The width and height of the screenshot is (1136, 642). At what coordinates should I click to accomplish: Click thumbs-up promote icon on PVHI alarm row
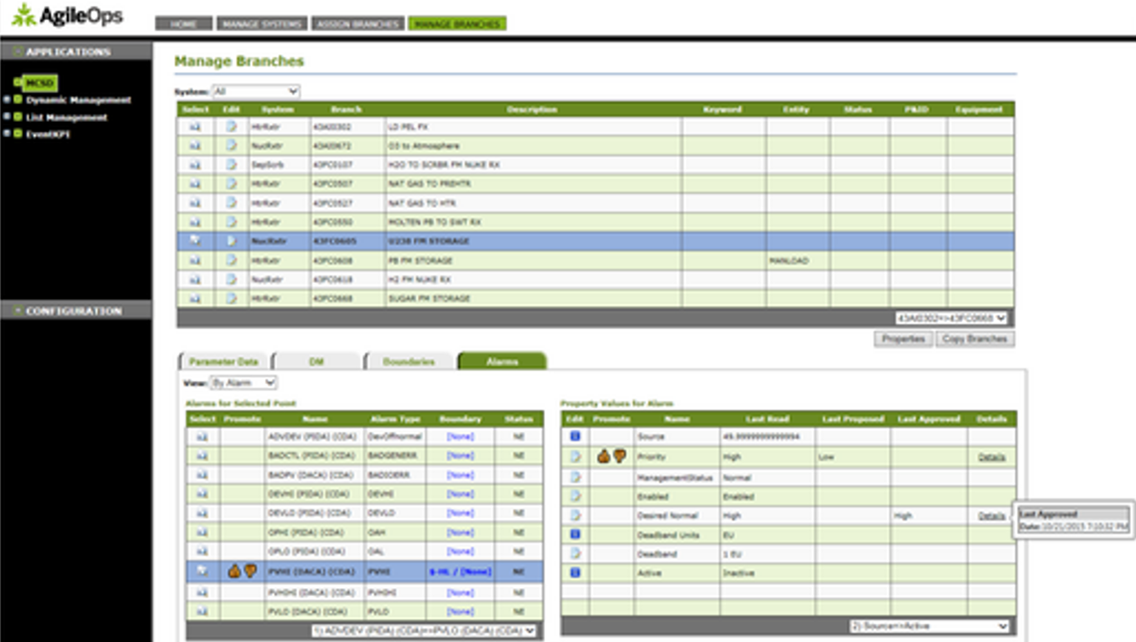(233, 571)
